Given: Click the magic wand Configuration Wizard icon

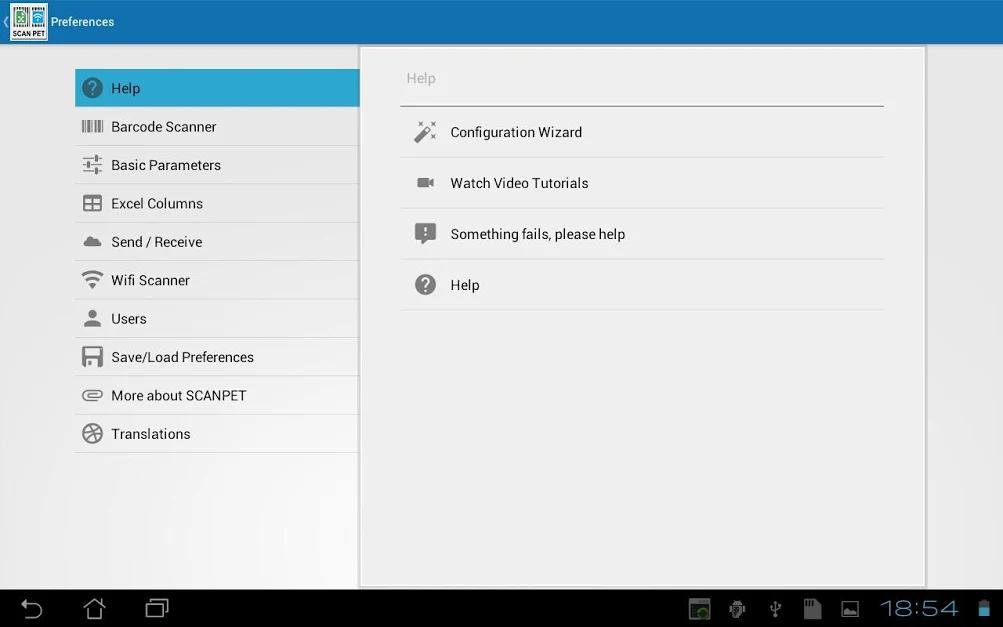Looking at the screenshot, I should point(425,132).
